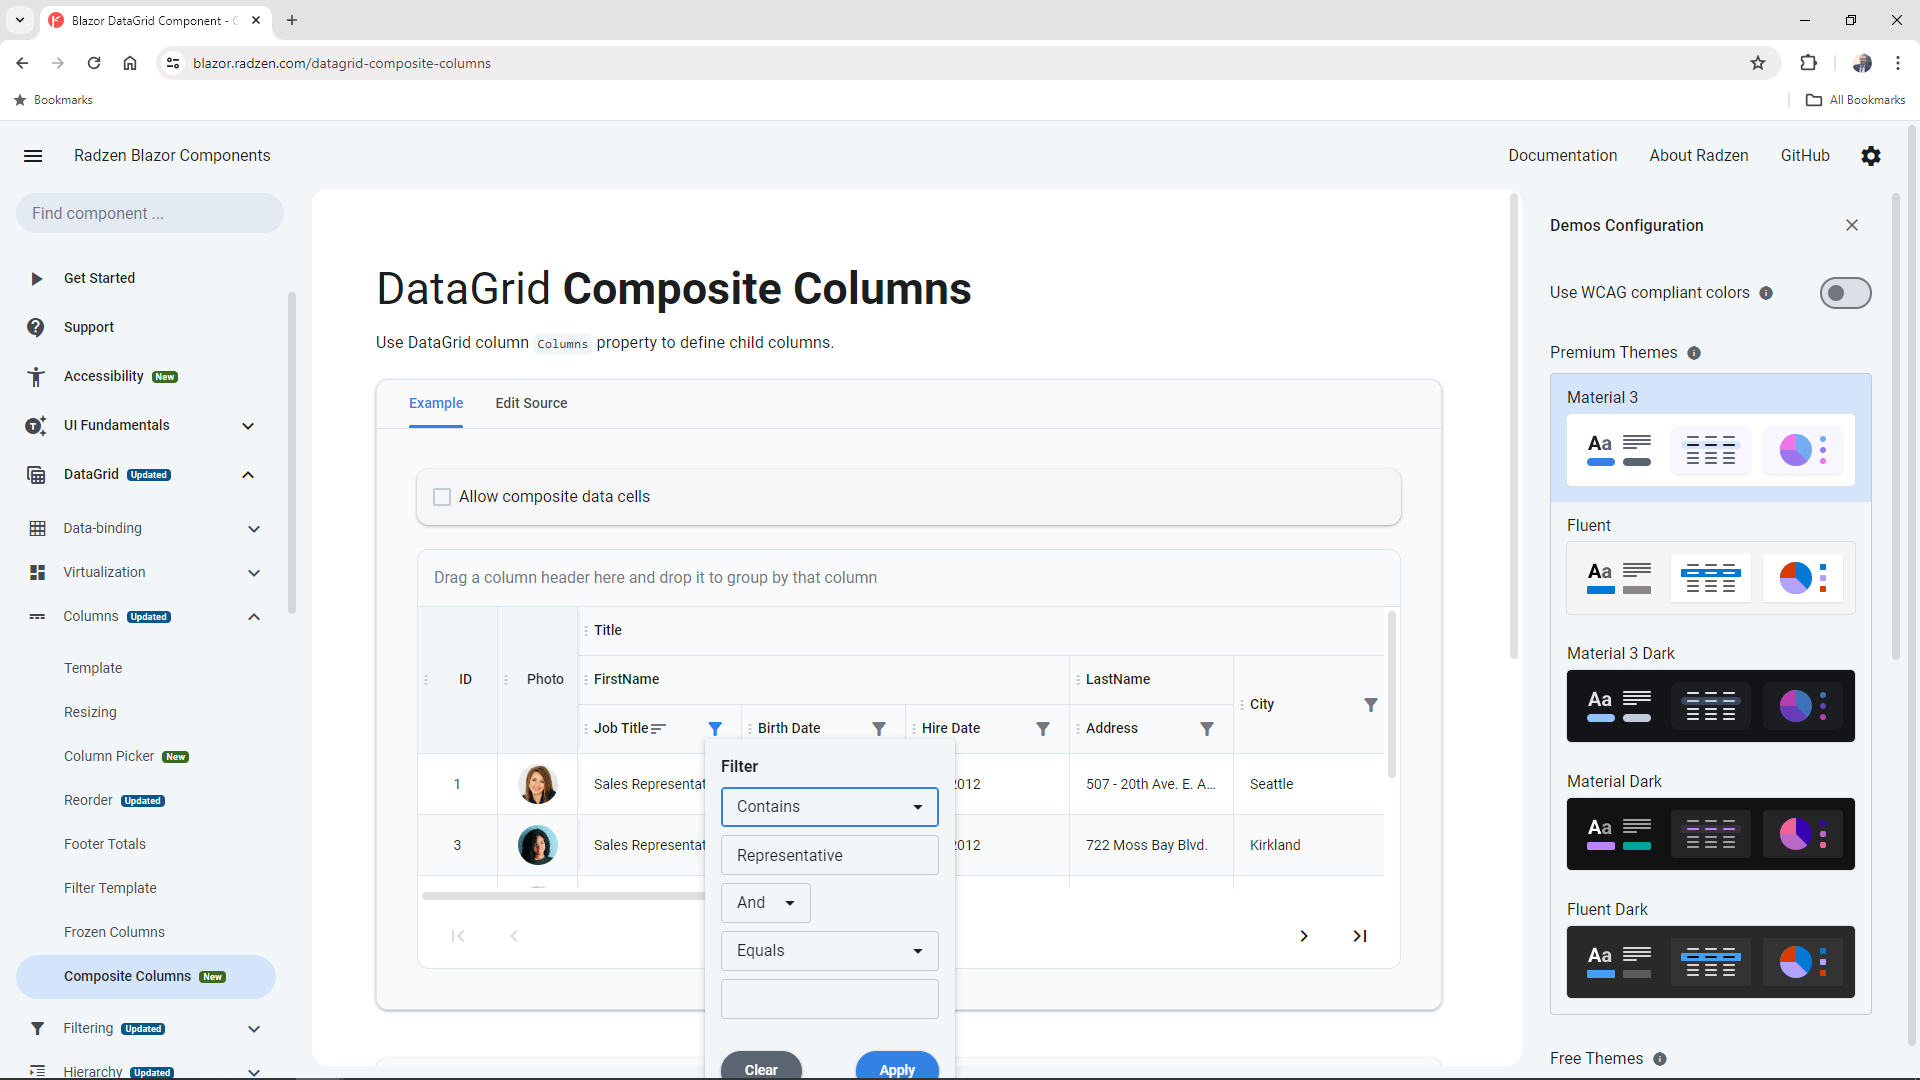Expand the Filtering sidebar section
This screenshot has height=1080, width=1920.
click(254, 1029)
